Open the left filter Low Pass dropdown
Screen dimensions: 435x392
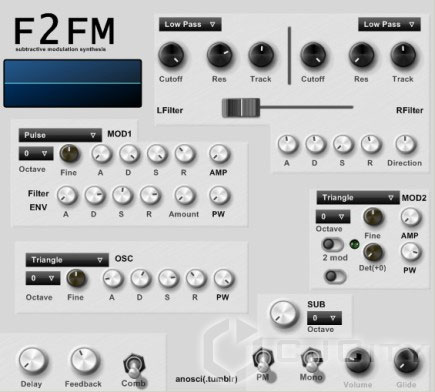tap(190, 24)
